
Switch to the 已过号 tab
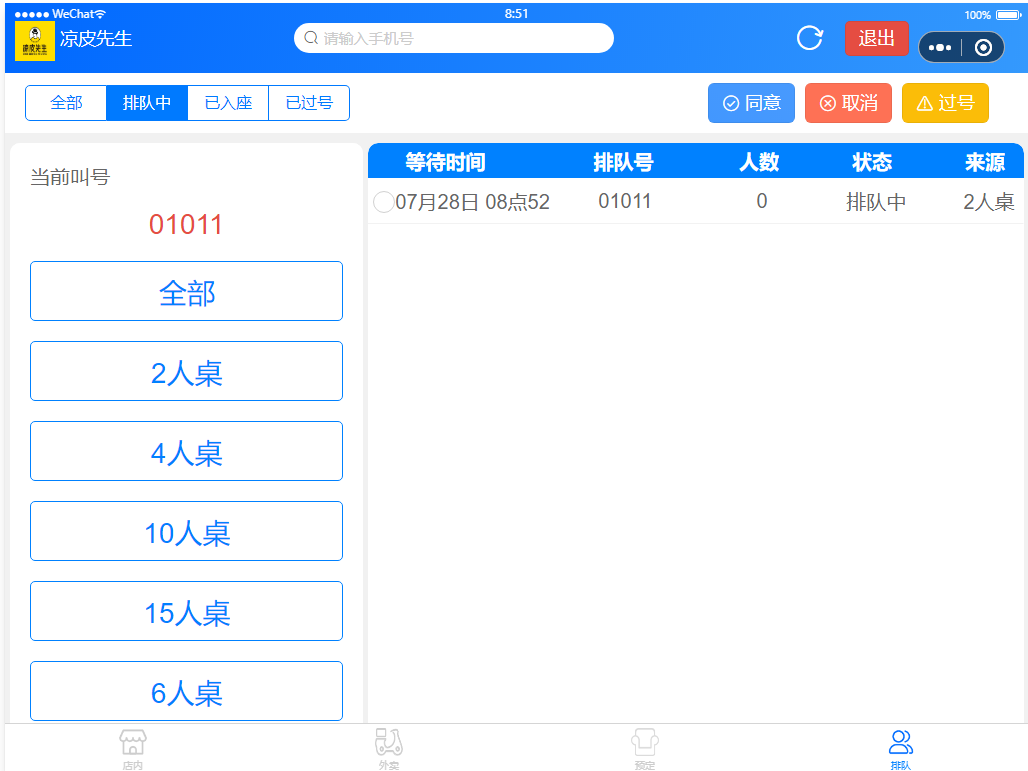click(x=309, y=103)
